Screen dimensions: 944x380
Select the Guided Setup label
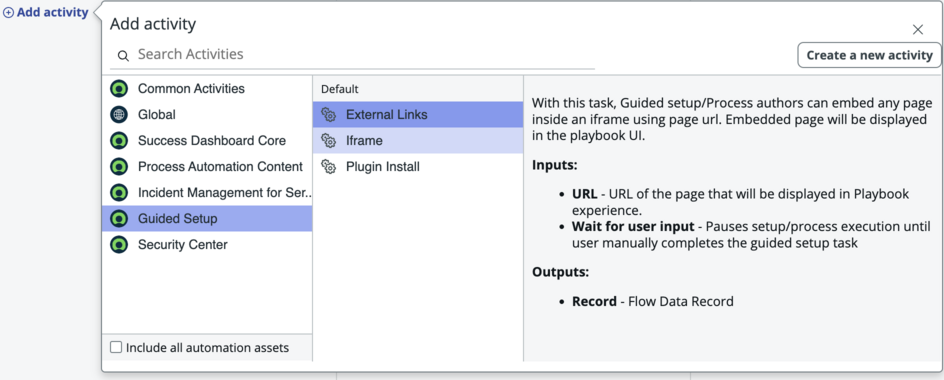(x=178, y=219)
